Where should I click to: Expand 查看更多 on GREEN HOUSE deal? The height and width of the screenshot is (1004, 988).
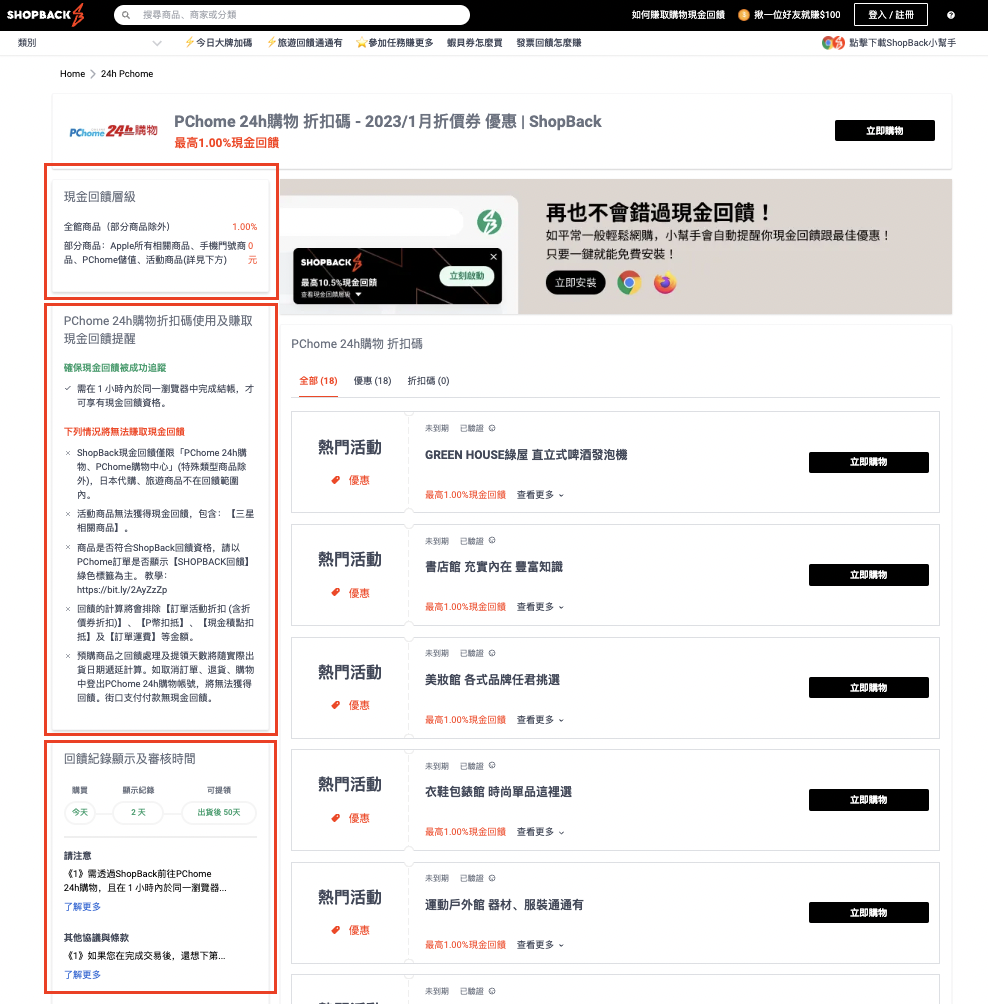(x=540, y=495)
